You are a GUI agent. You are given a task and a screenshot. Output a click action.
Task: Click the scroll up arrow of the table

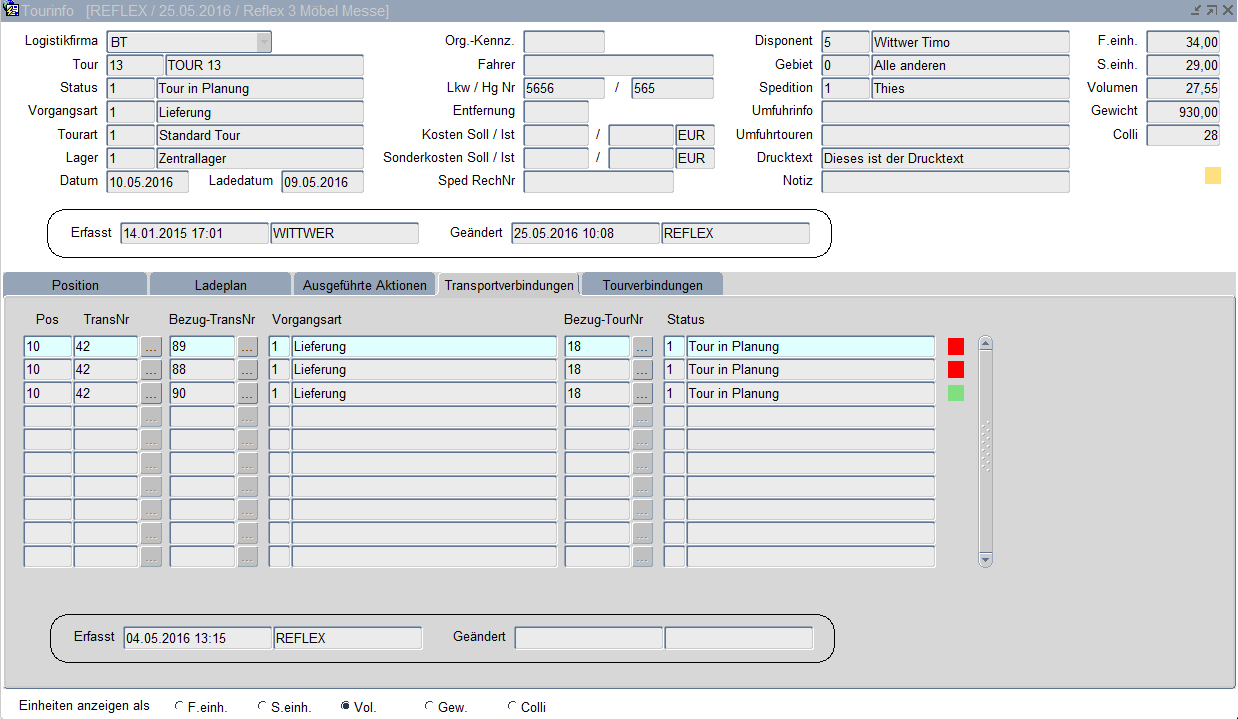pos(985,344)
